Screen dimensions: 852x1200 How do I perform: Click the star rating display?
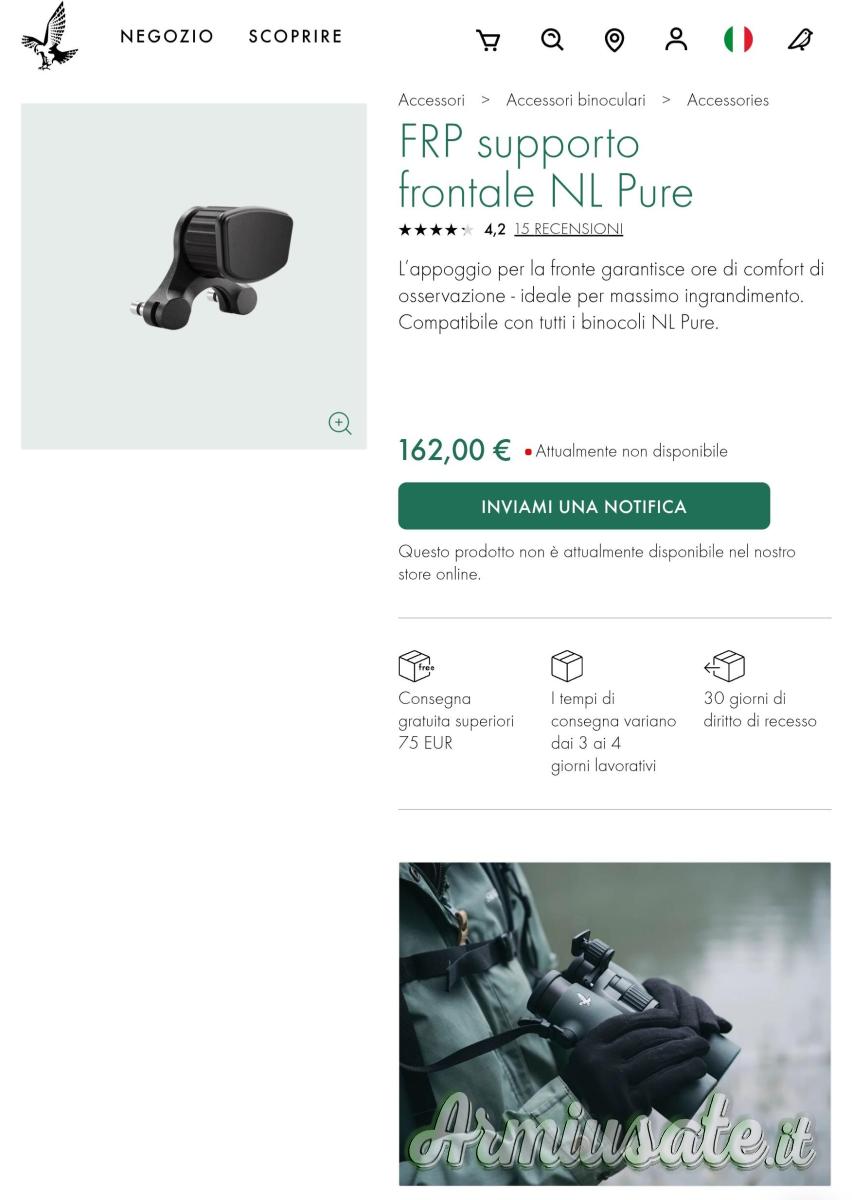[435, 230]
